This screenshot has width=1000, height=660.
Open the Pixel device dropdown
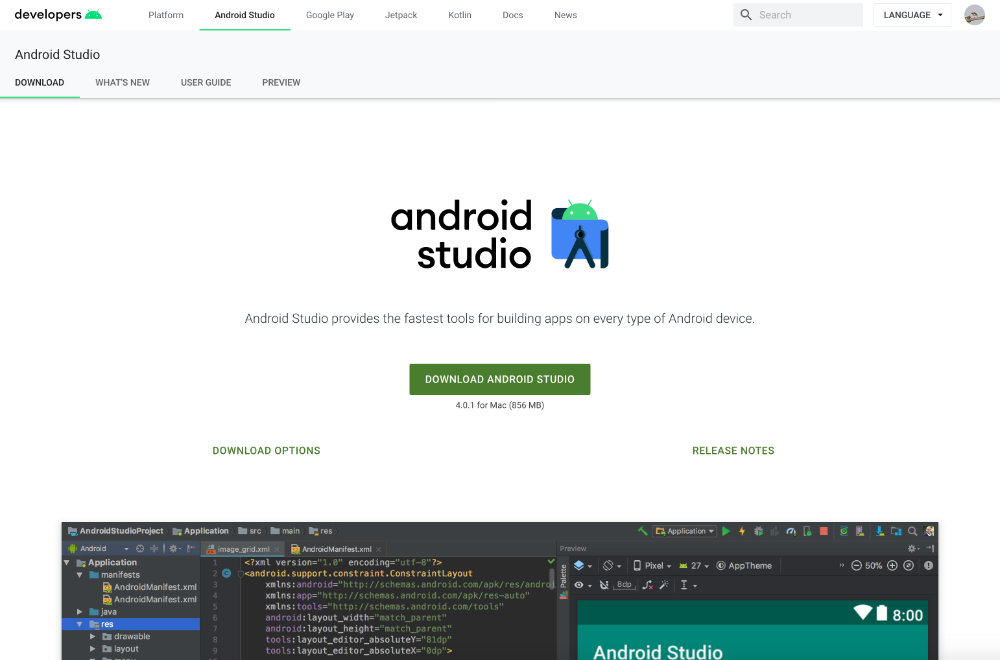click(x=652, y=566)
